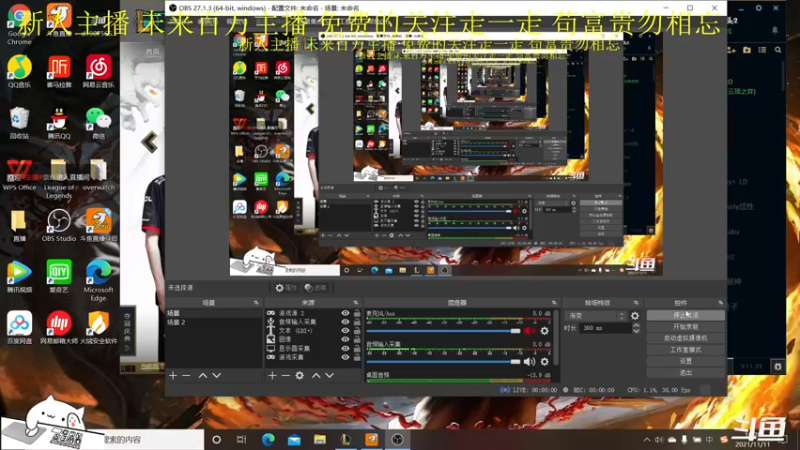
Task: Hide the 音频输入采集 source
Action: click(x=345, y=322)
